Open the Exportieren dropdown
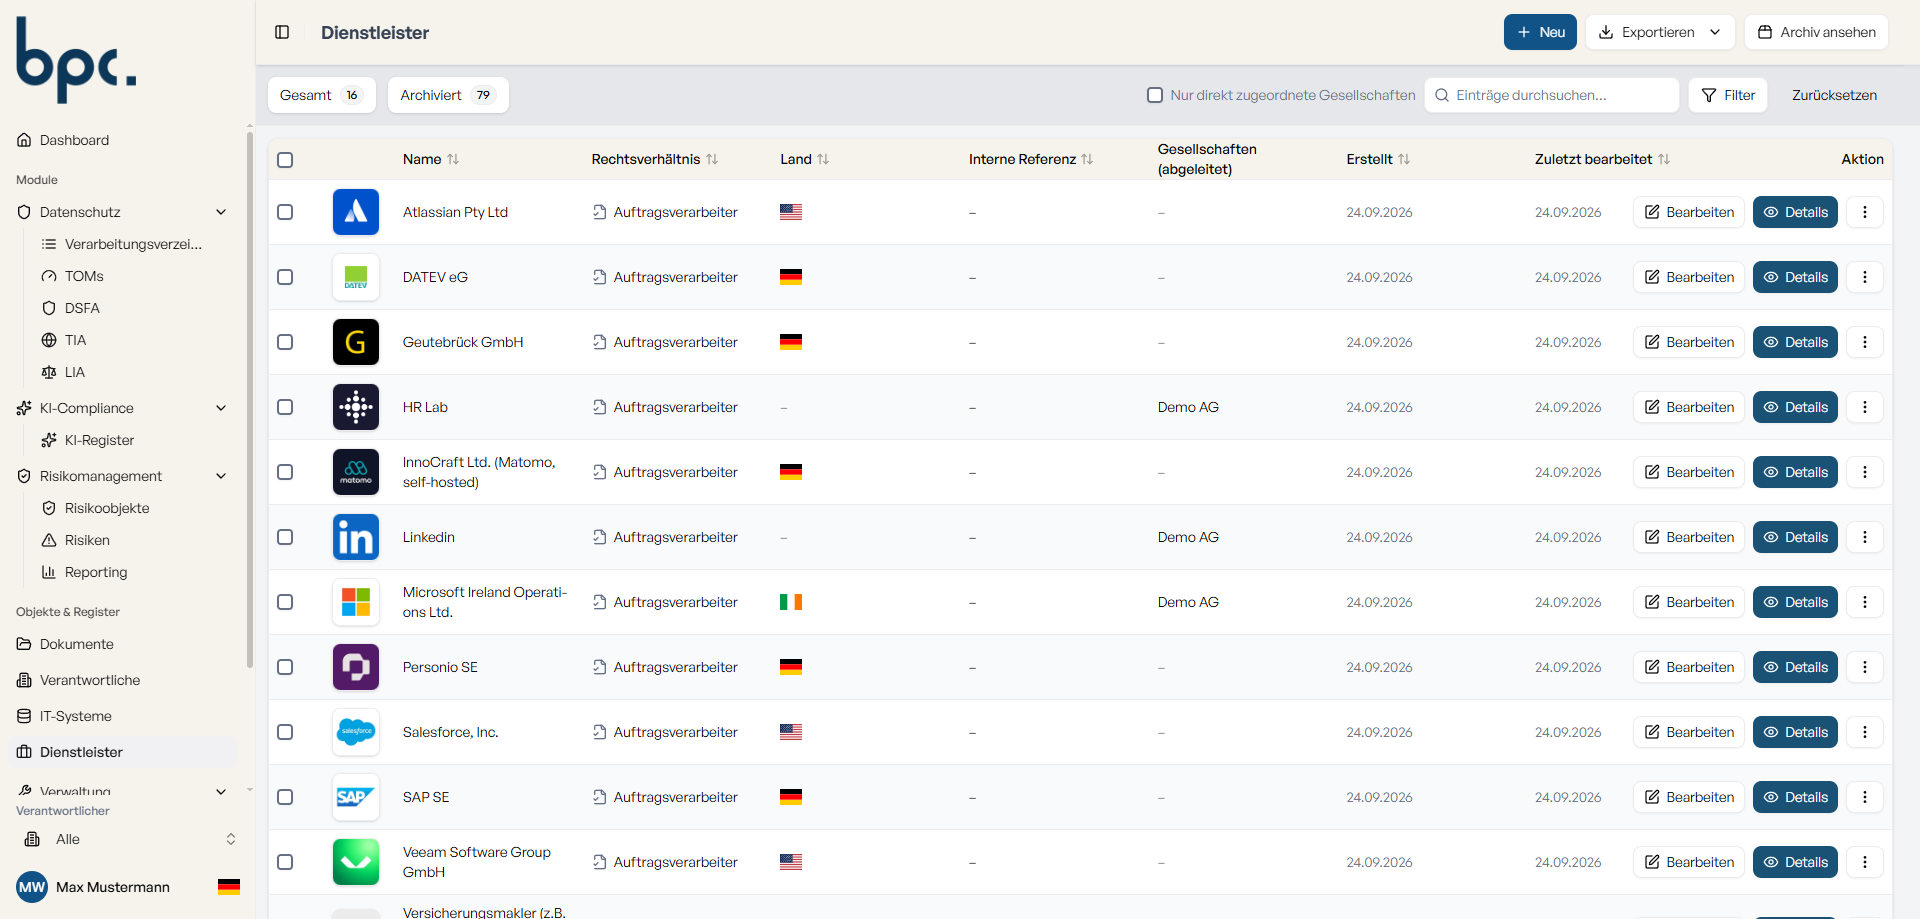Viewport: 1920px width, 919px height. [x=1660, y=32]
